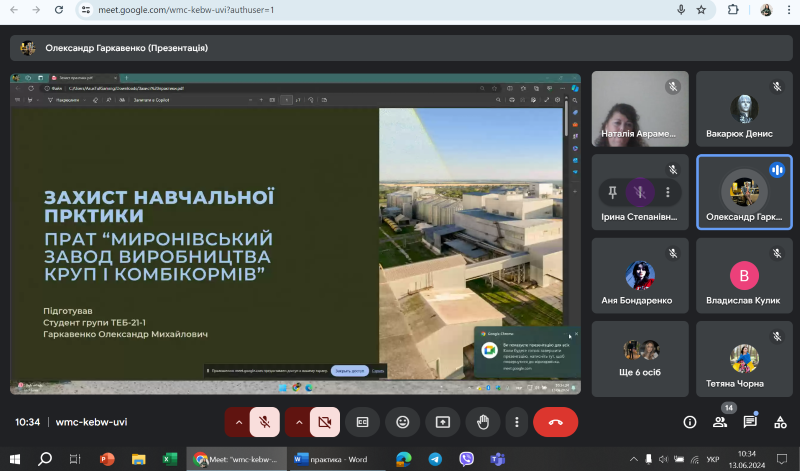The width and height of the screenshot is (800, 471).
Task: Open more options in the Meet control bar
Action: pos(516,422)
